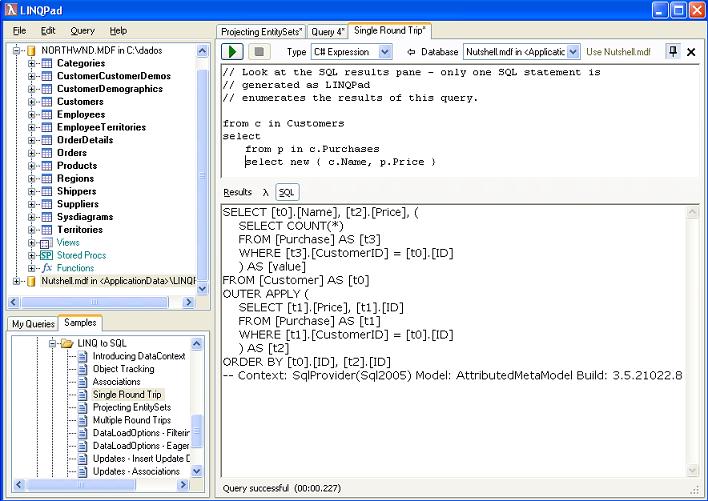Switch to the Projecting EntitySets tab

[261, 32]
